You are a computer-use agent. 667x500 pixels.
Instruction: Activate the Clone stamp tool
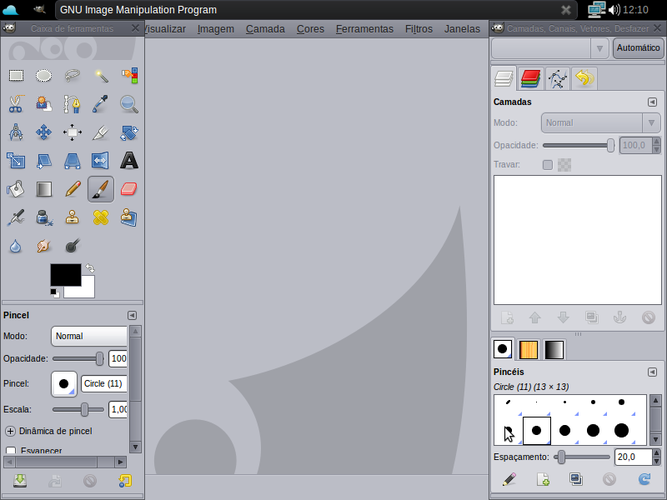pyautogui.click(x=72, y=217)
